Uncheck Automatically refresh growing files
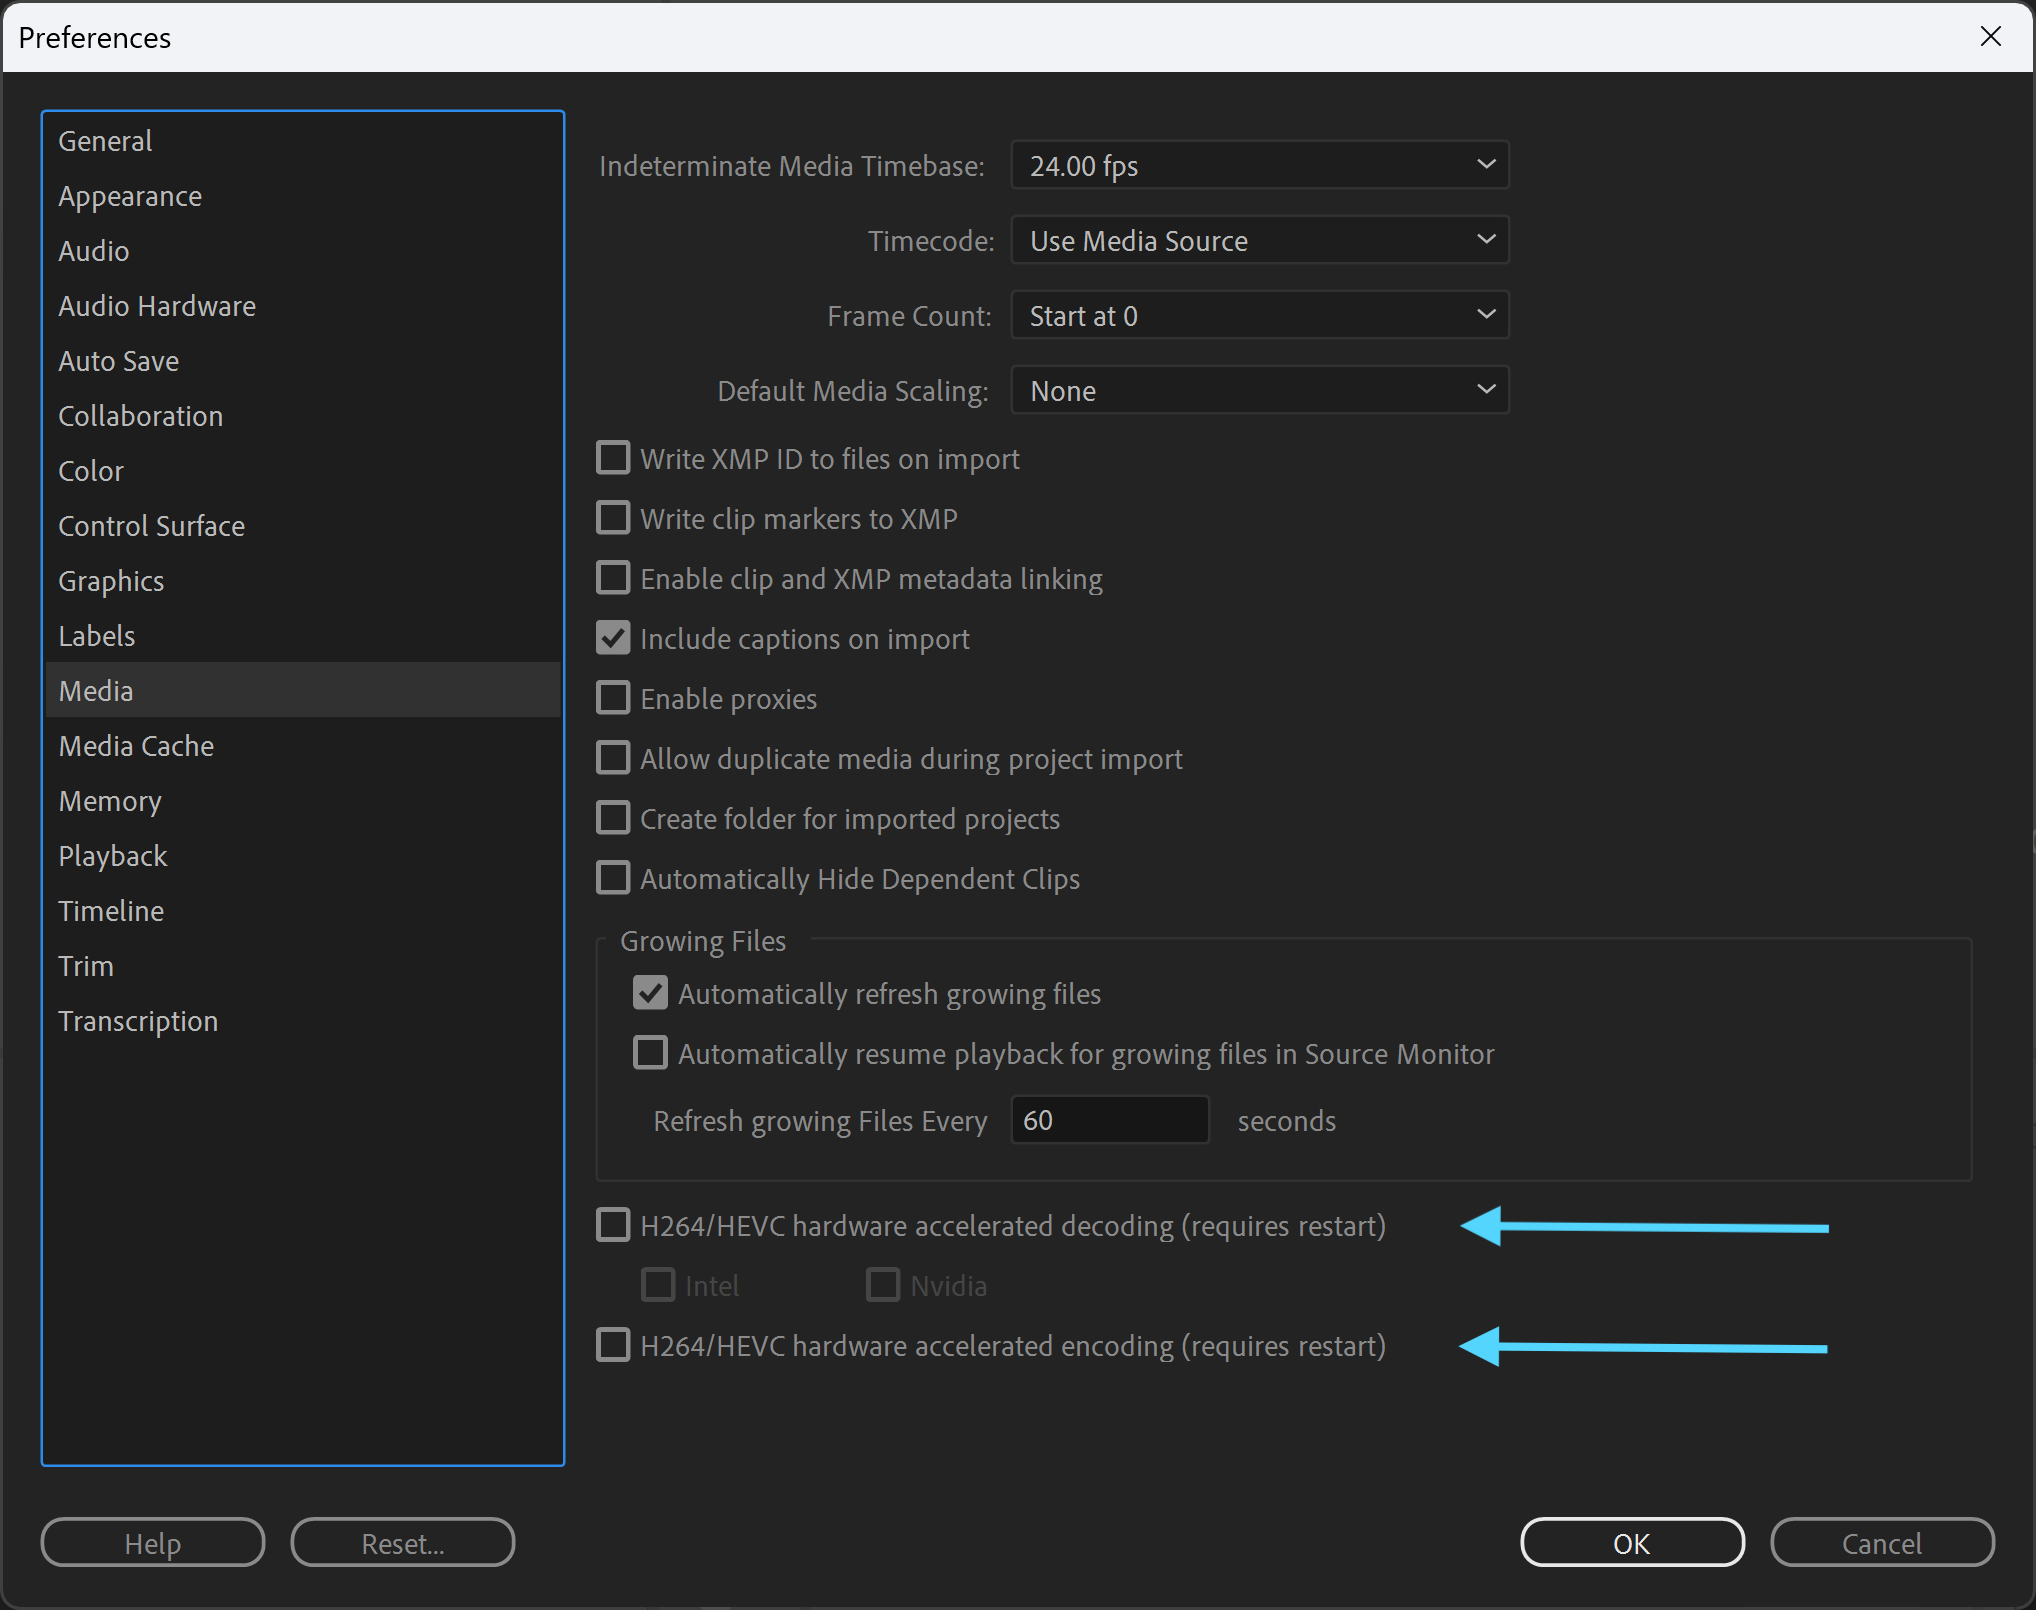The height and width of the screenshot is (1610, 2036). 650,992
